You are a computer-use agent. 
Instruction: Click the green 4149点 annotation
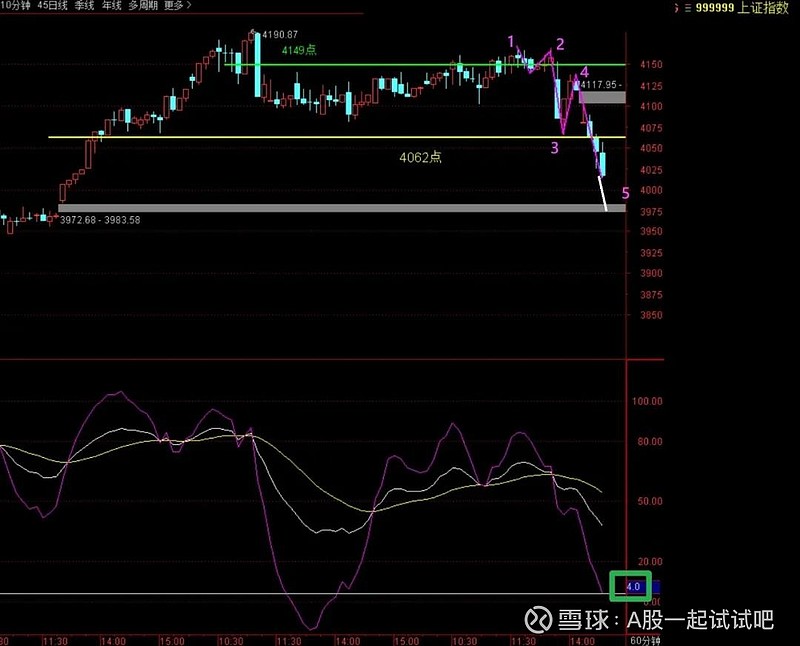pos(299,50)
